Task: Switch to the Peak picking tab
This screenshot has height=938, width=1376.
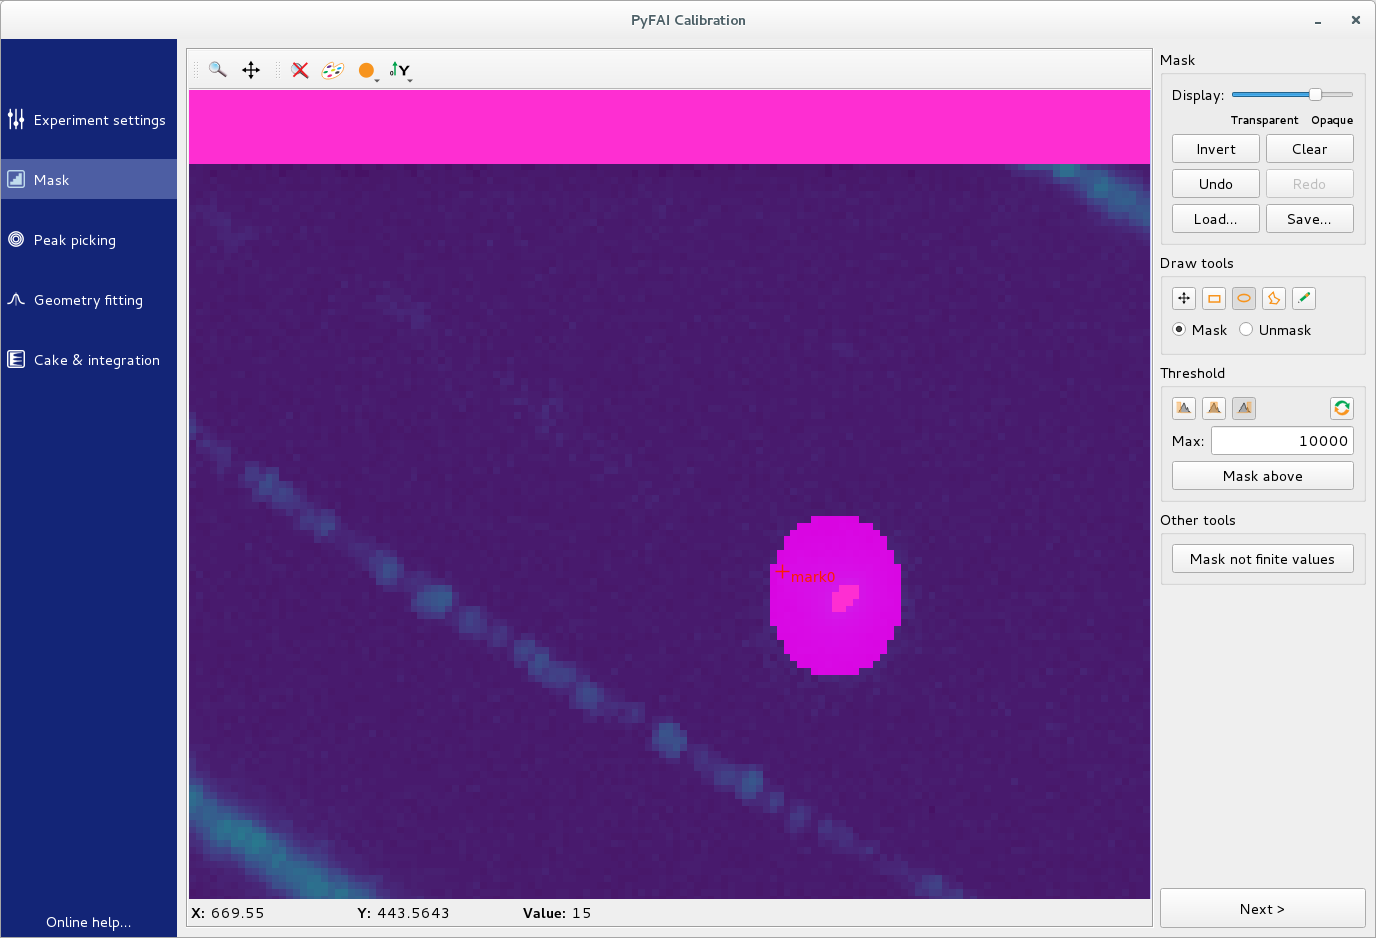Action: (x=75, y=240)
